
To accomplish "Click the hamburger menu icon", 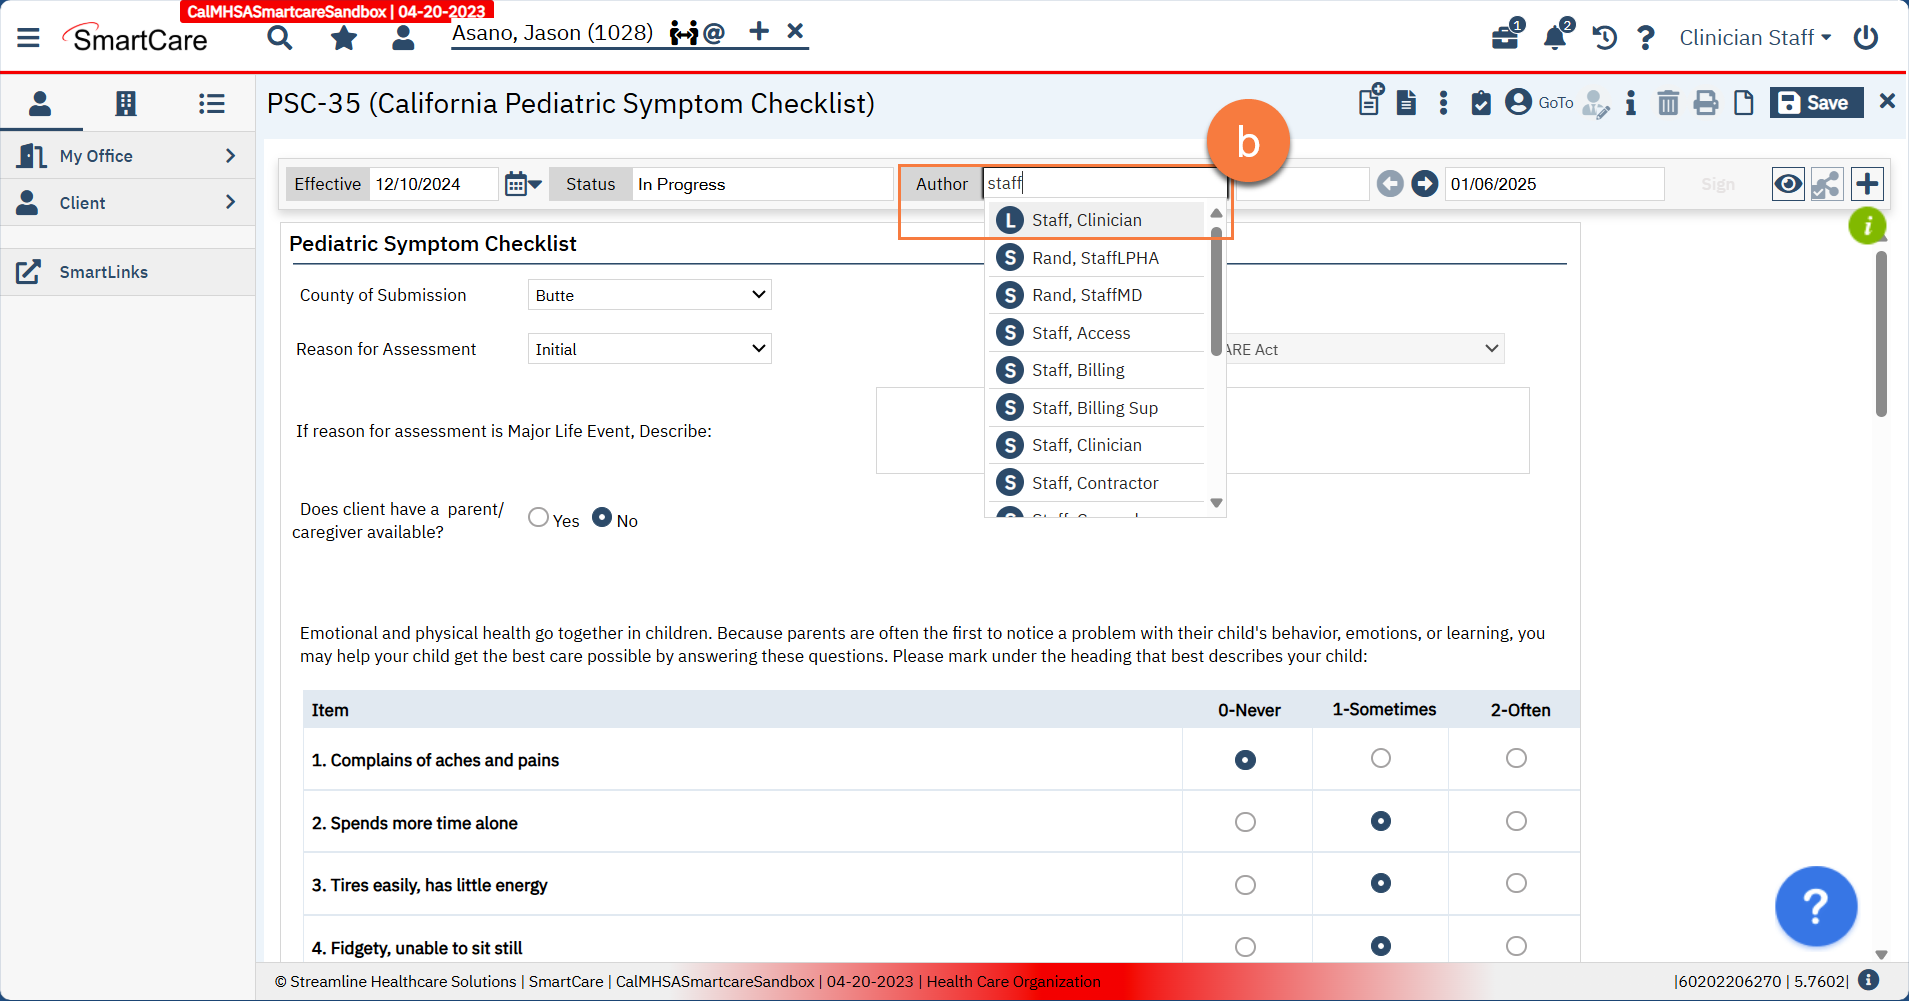I will 28,38.
